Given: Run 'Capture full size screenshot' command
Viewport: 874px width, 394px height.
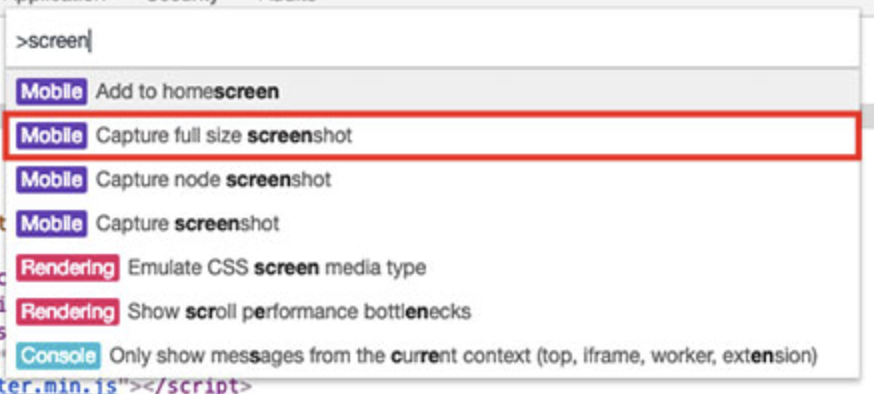Looking at the screenshot, I should pos(433,135).
